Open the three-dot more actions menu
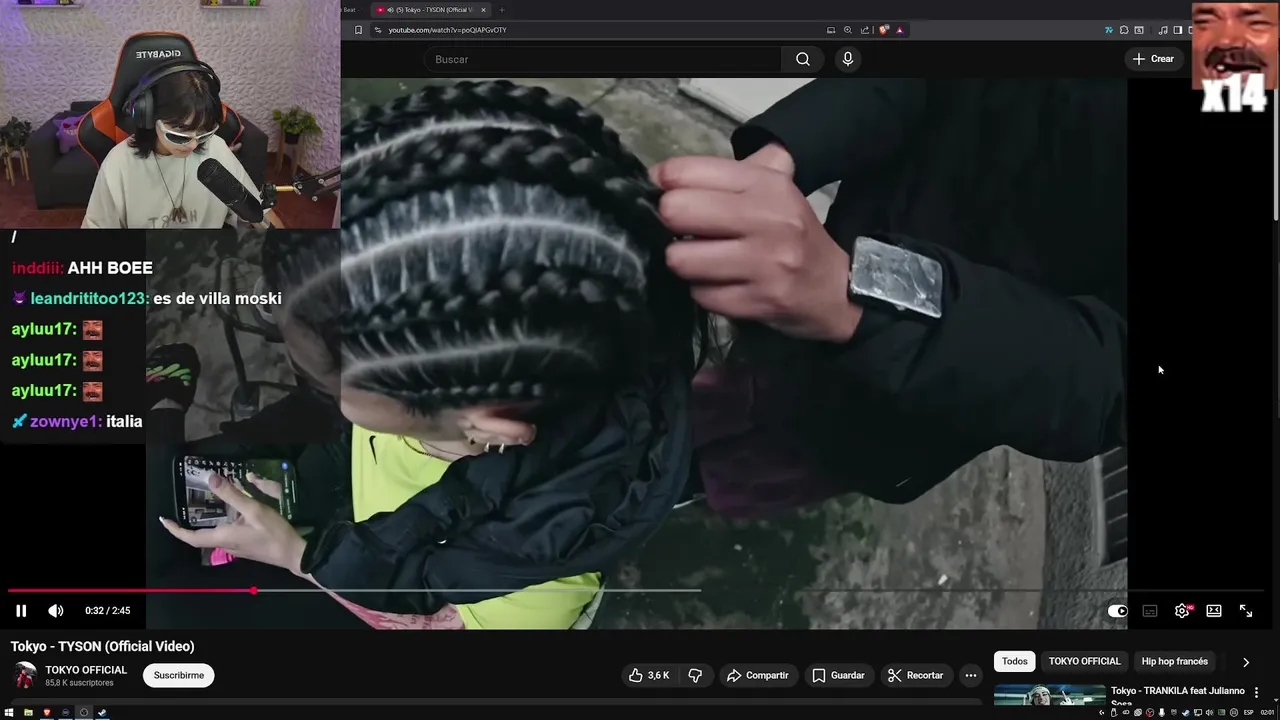Viewport: 1280px width, 720px height. 970,676
